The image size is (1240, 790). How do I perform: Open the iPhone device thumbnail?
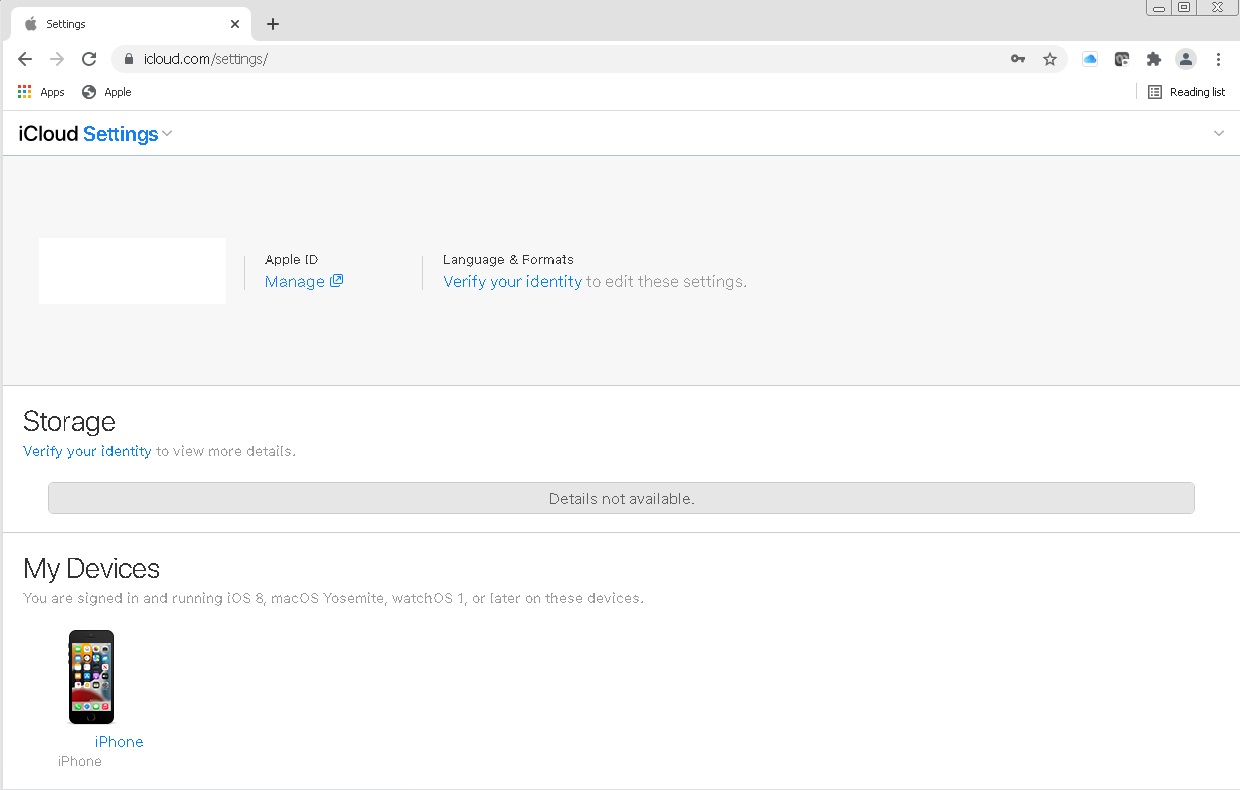91,677
